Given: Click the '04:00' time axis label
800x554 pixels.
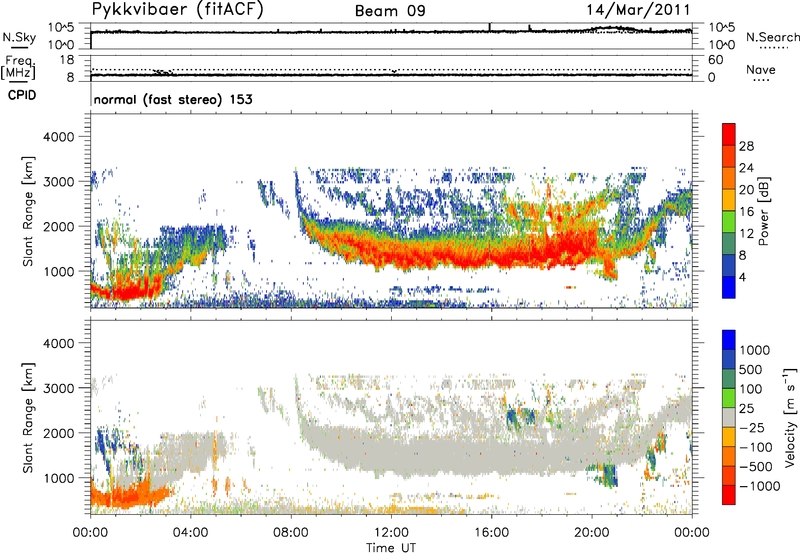Looking at the screenshot, I should pyautogui.click(x=190, y=533).
